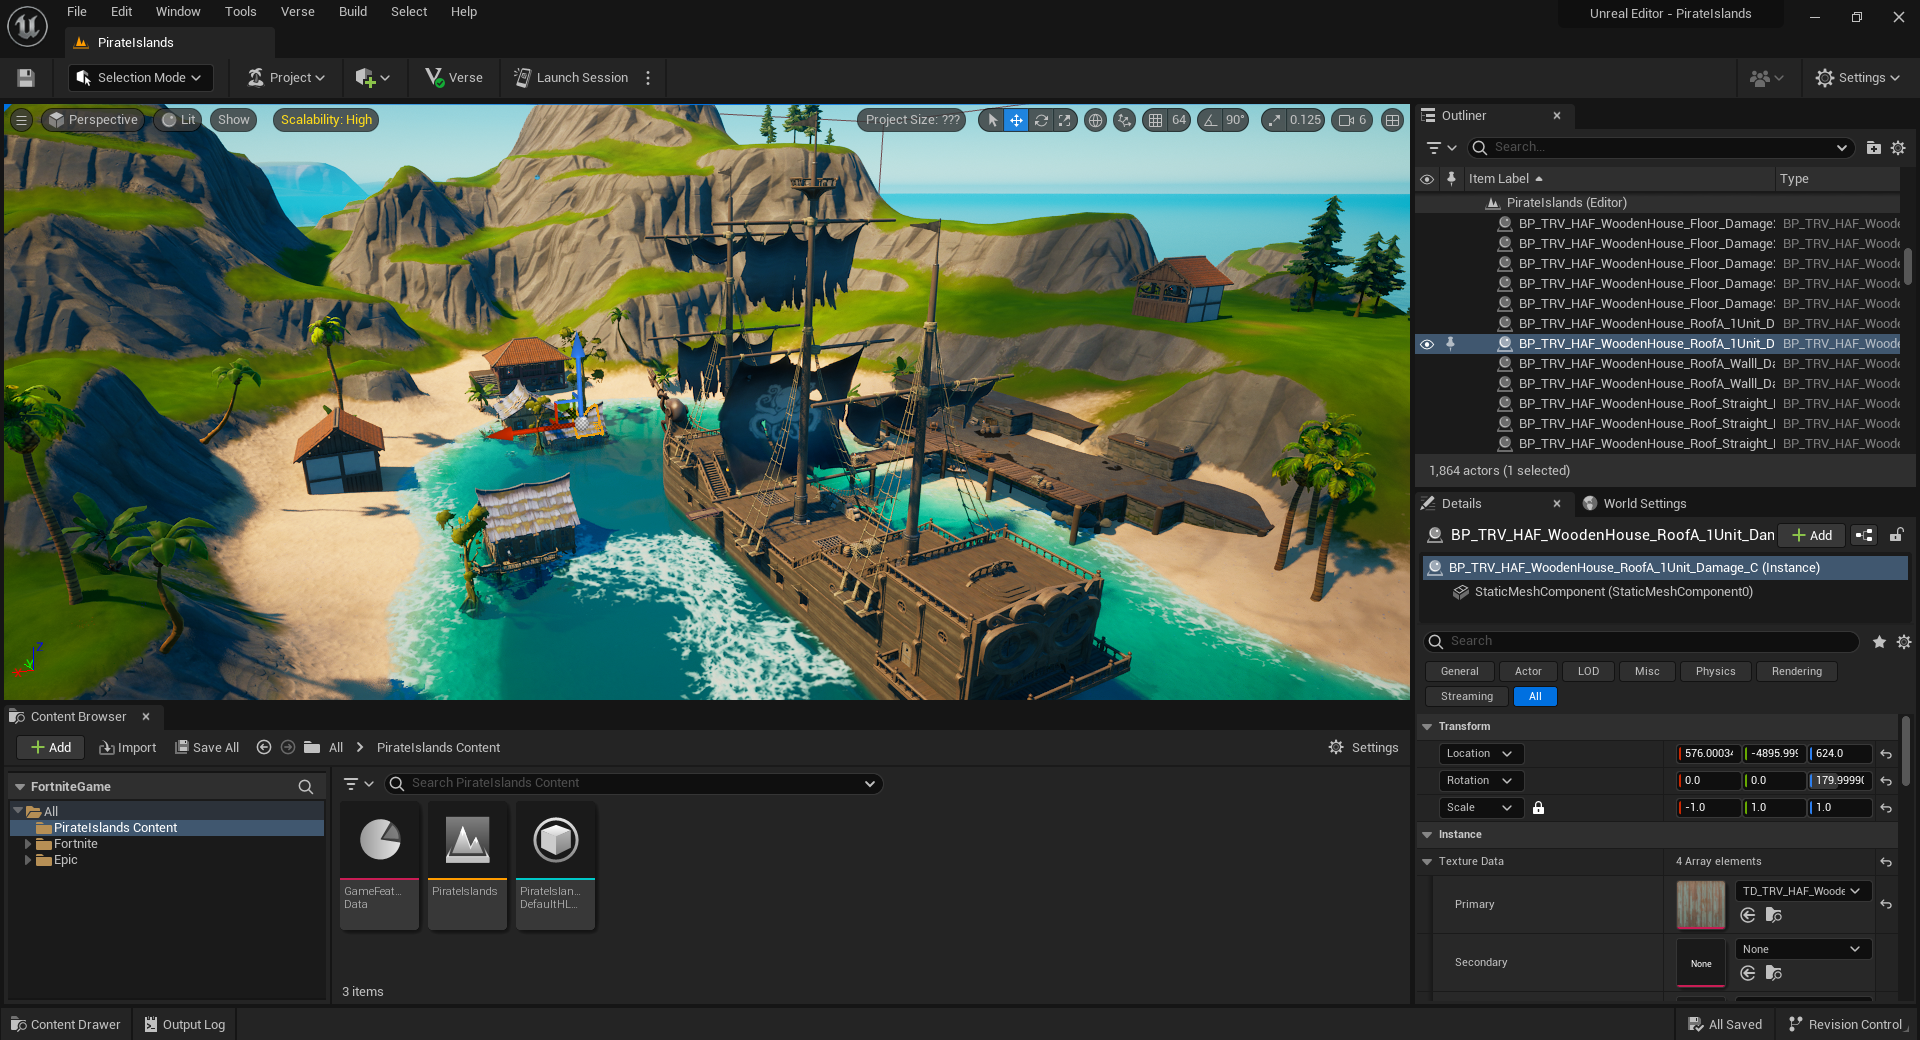
Task: Collapse the Transform section
Action: click(x=1428, y=727)
